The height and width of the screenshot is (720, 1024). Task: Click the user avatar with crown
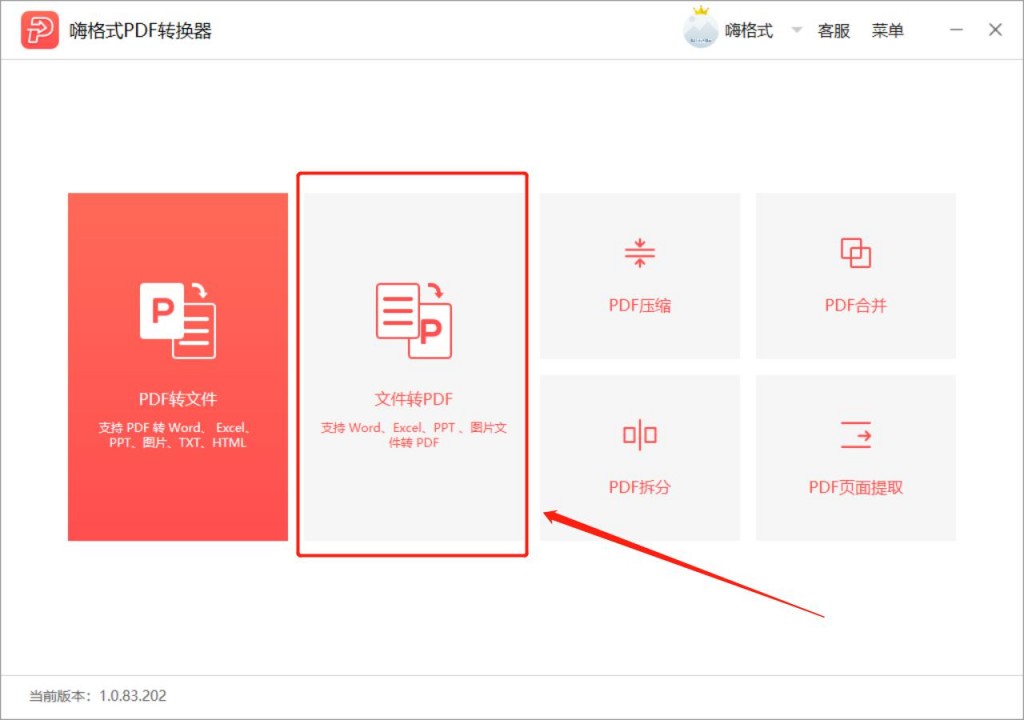[700, 27]
